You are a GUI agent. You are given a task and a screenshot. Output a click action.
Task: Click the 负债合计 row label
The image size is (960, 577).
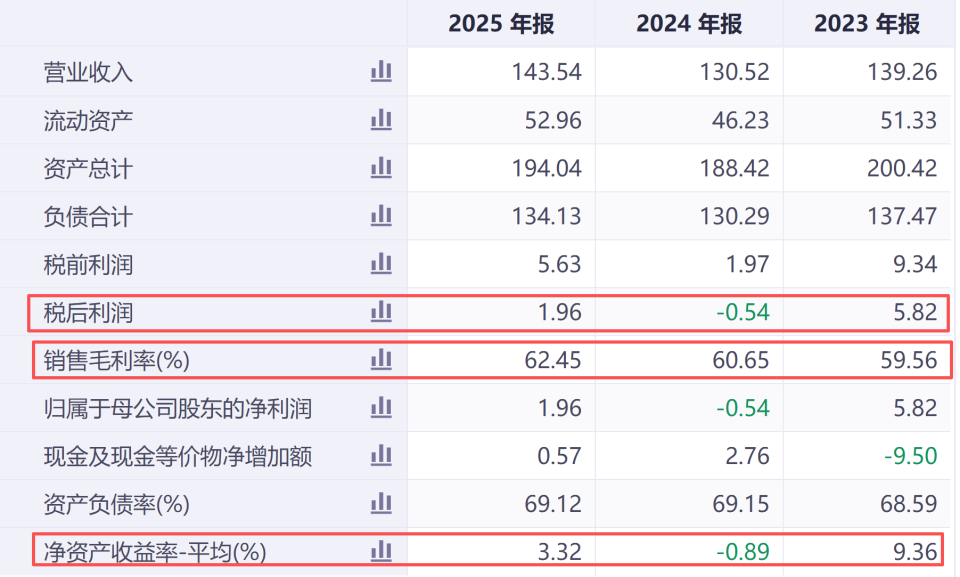(x=88, y=217)
